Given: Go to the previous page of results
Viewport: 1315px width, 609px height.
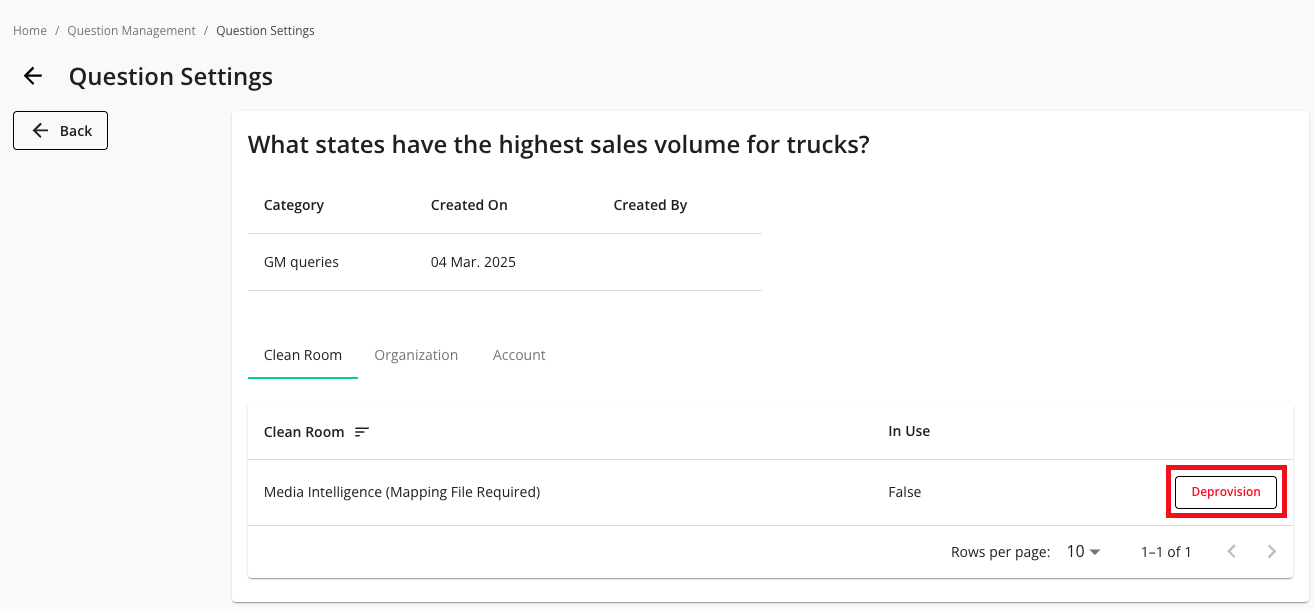Looking at the screenshot, I should pyautogui.click(x=1232, y=551).
